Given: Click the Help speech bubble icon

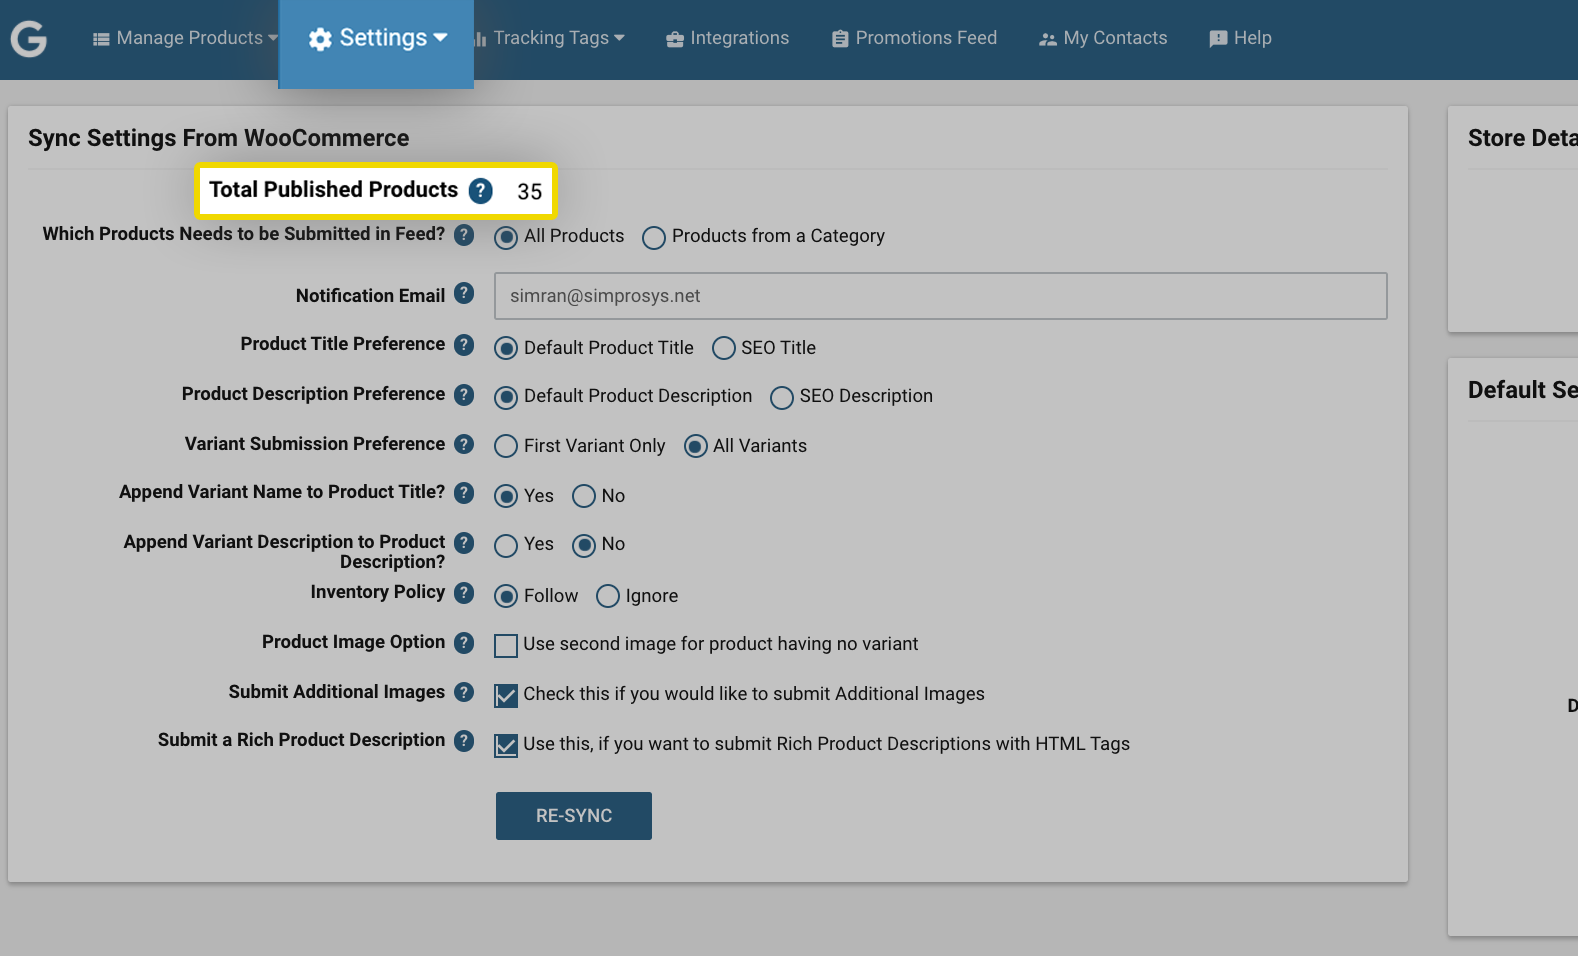Looking at the screenshot, I should (x=1218, y=39).
